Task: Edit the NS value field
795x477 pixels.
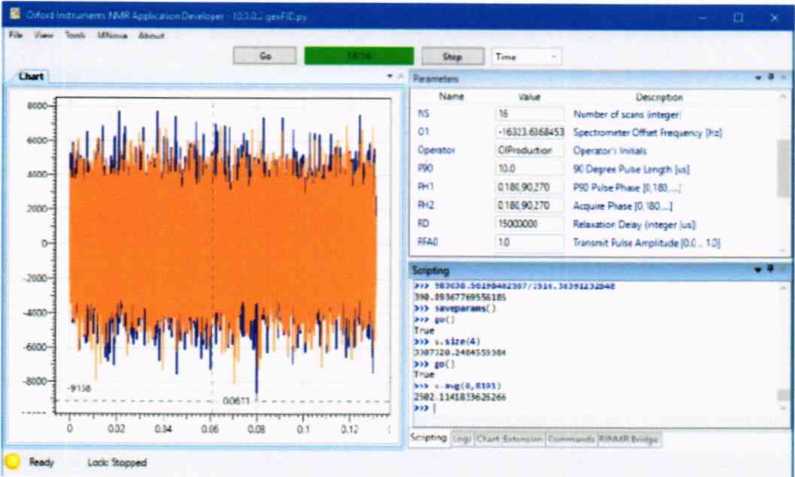Action: pos(529,115)
